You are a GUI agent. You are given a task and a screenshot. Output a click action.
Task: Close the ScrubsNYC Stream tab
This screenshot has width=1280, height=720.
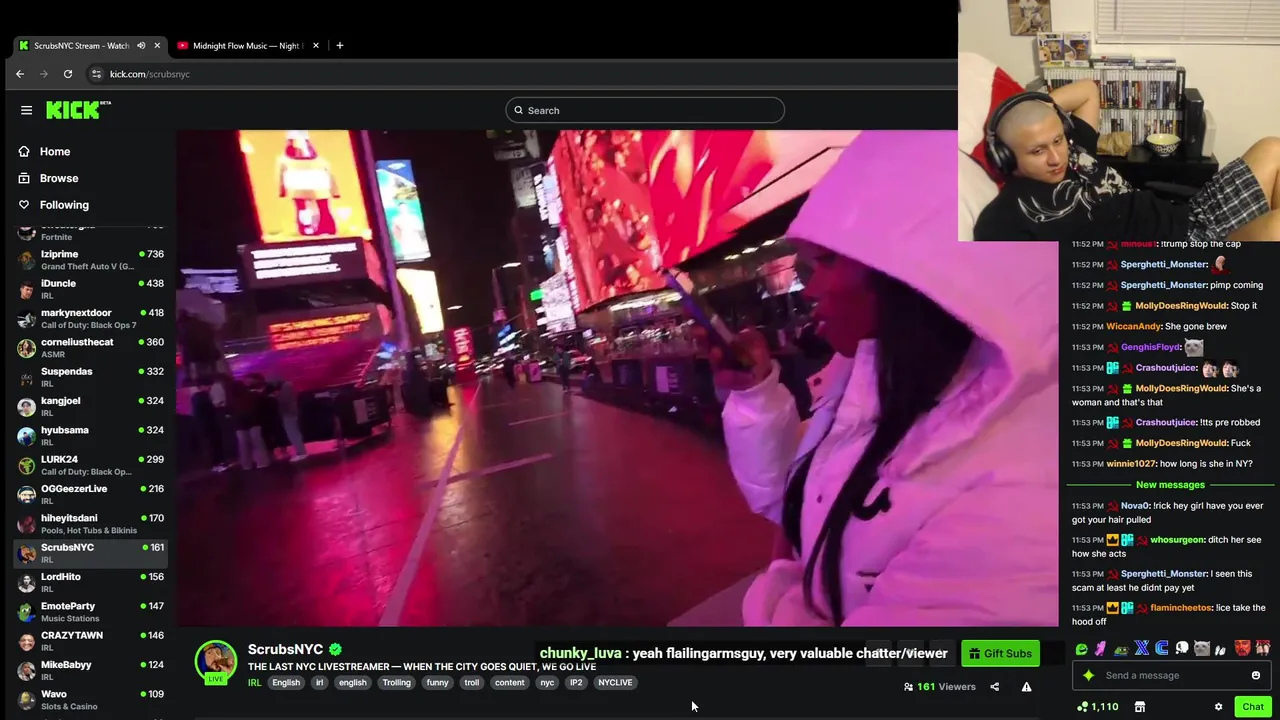point(157,45)
